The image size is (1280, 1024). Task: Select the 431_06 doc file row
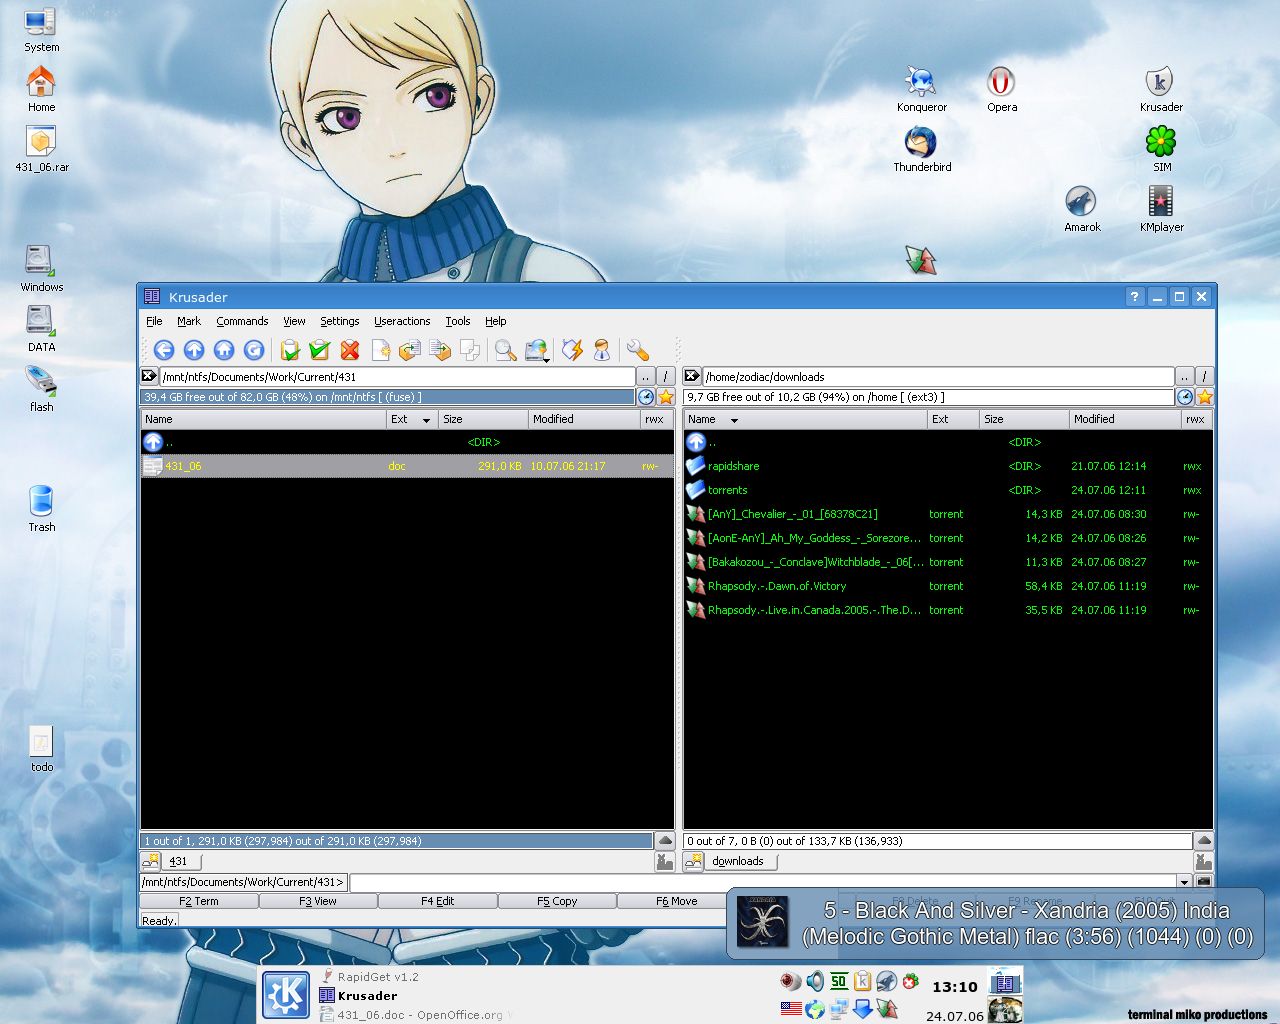tap(407, 466)
